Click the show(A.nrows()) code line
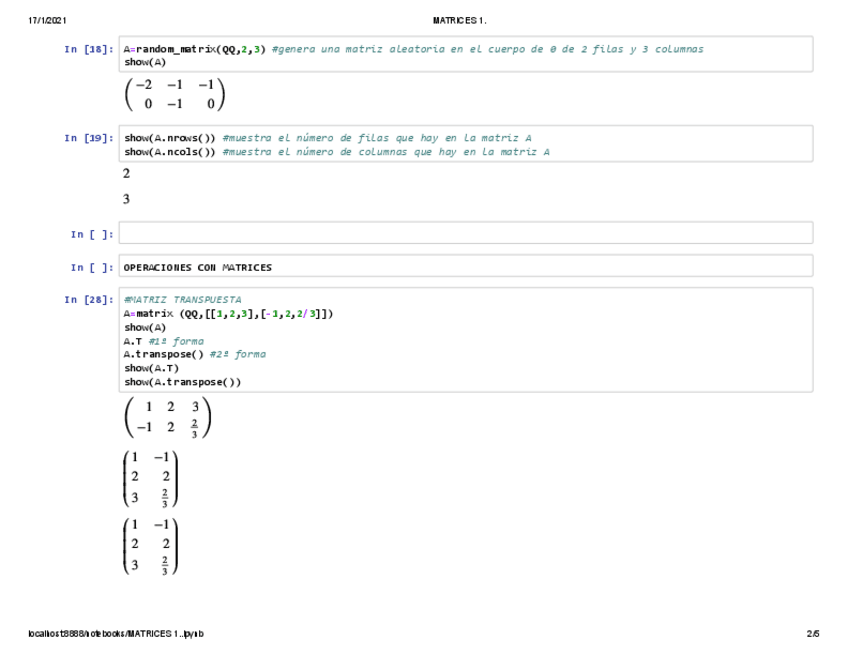 click(328, 138)
